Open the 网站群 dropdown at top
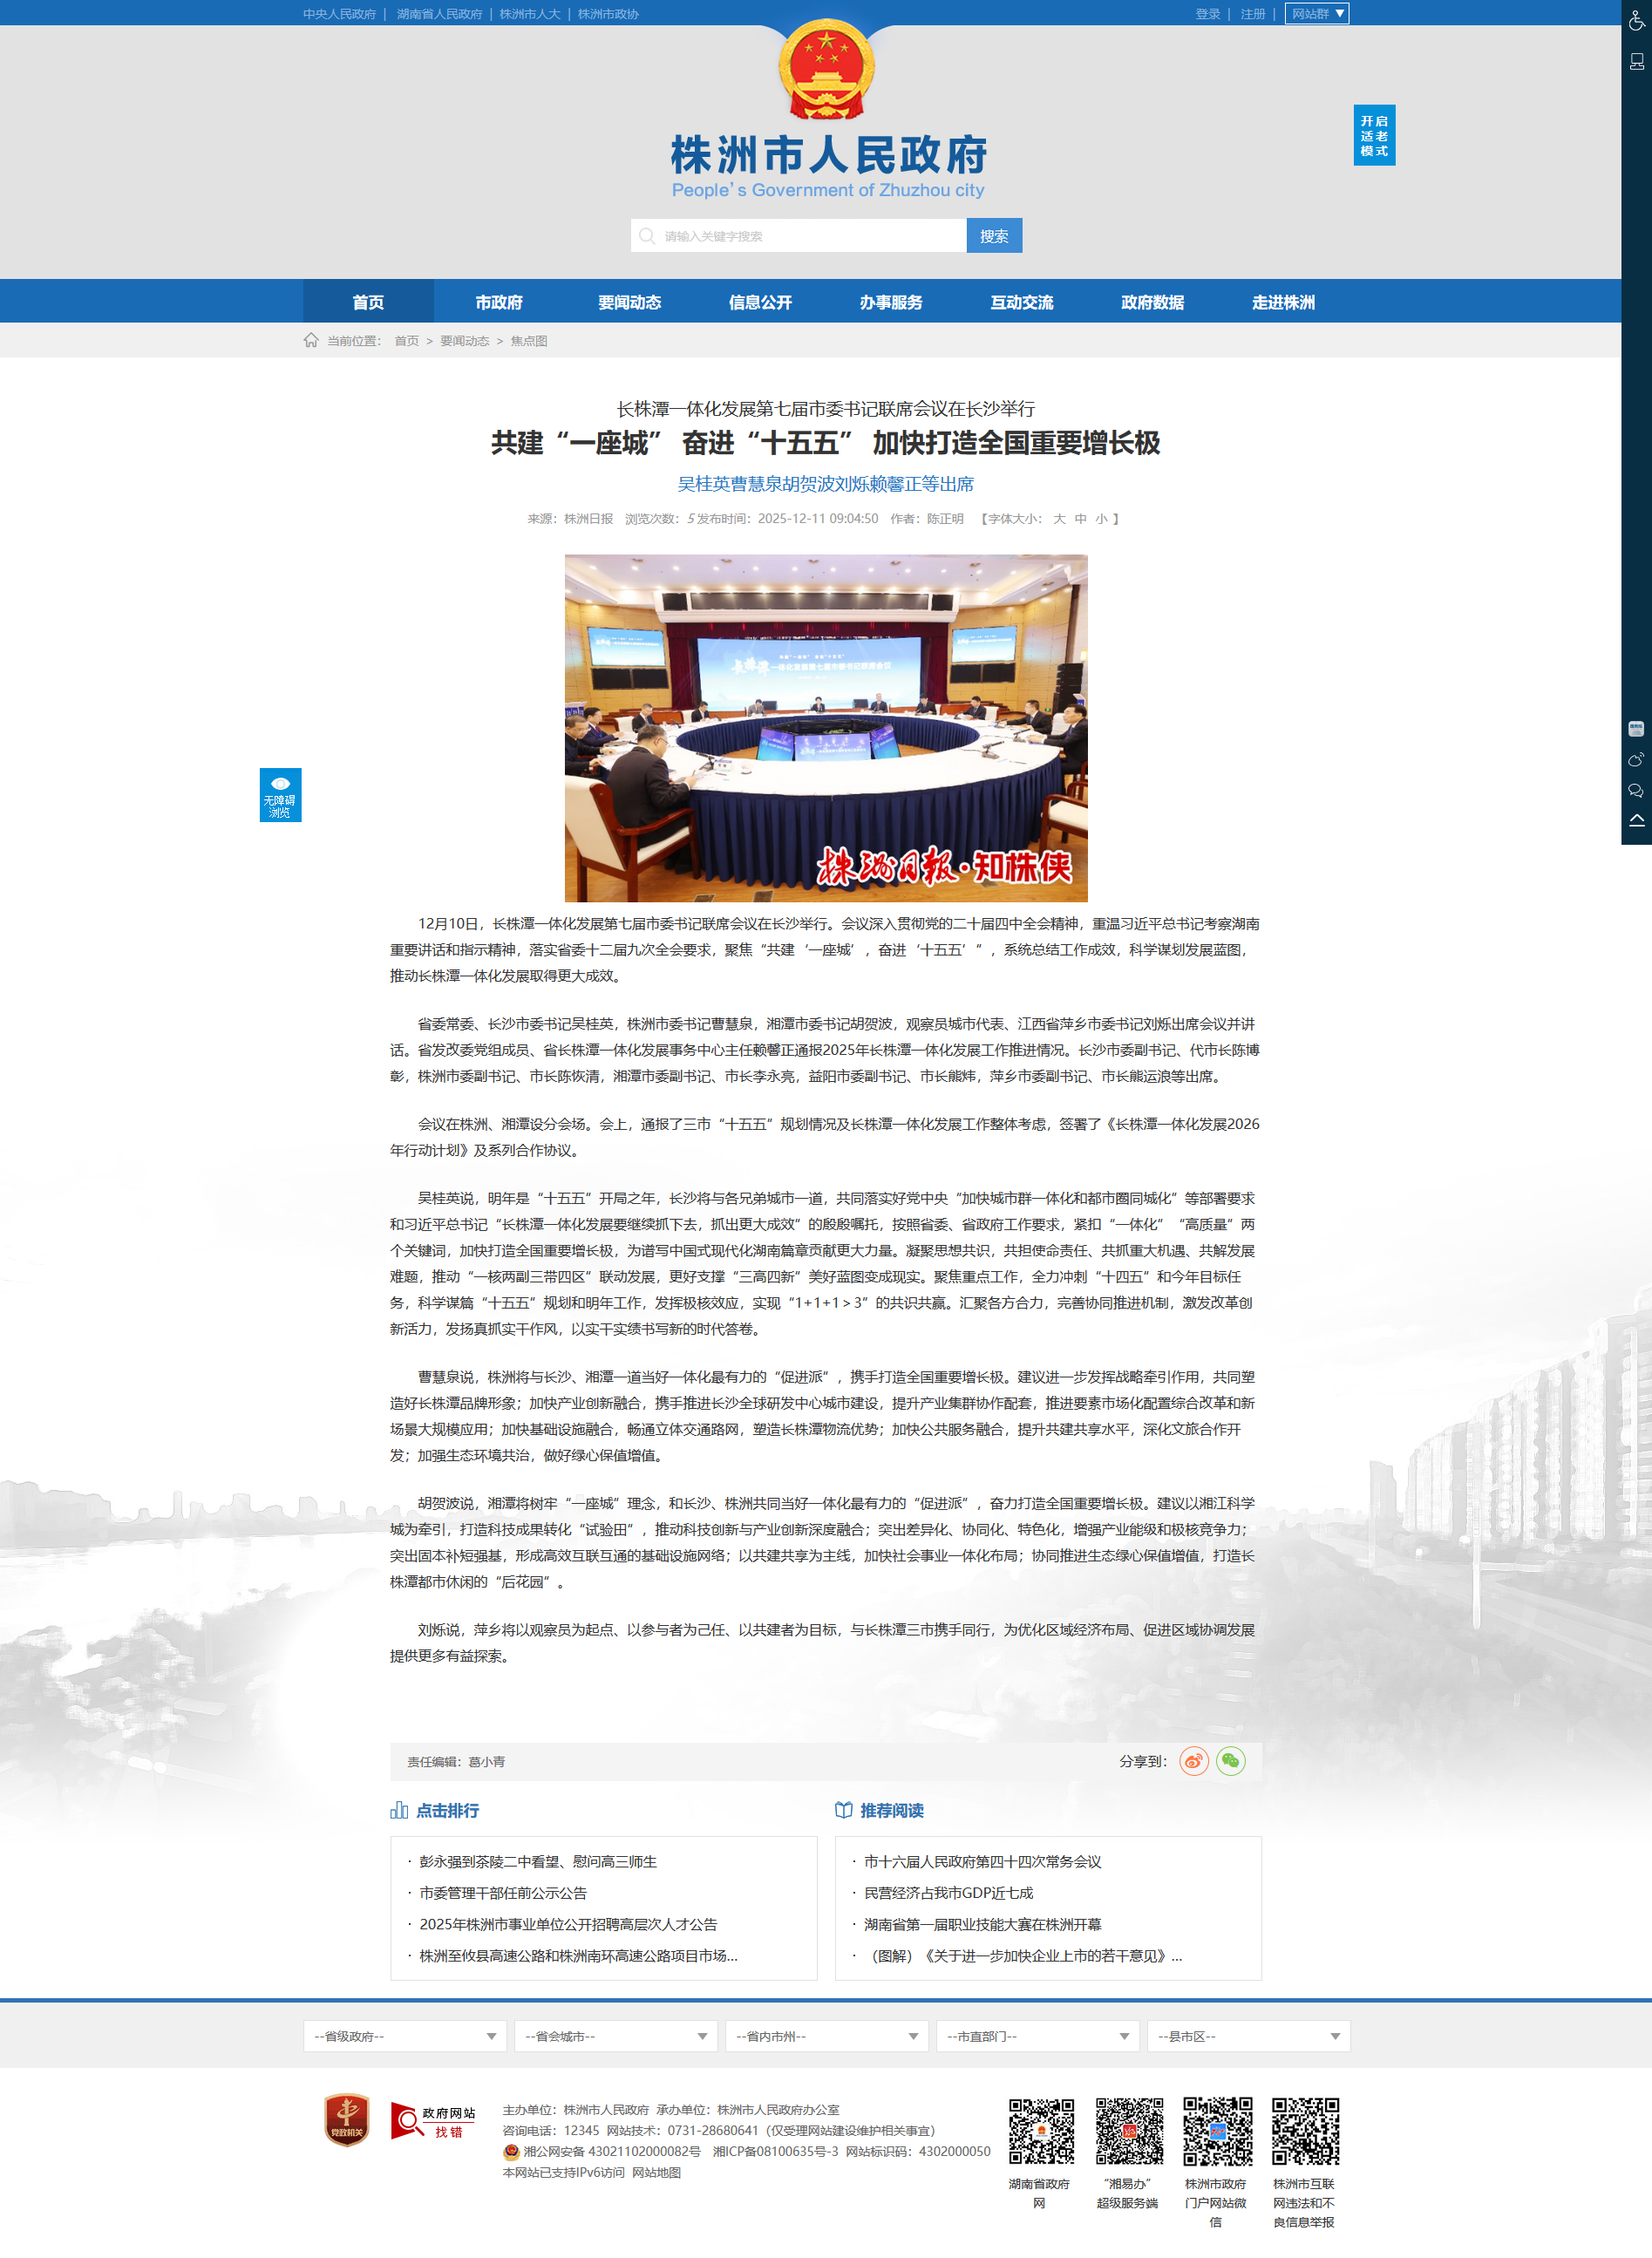The width and height of the screenshot is (1652, 2258). (1316, 14)
